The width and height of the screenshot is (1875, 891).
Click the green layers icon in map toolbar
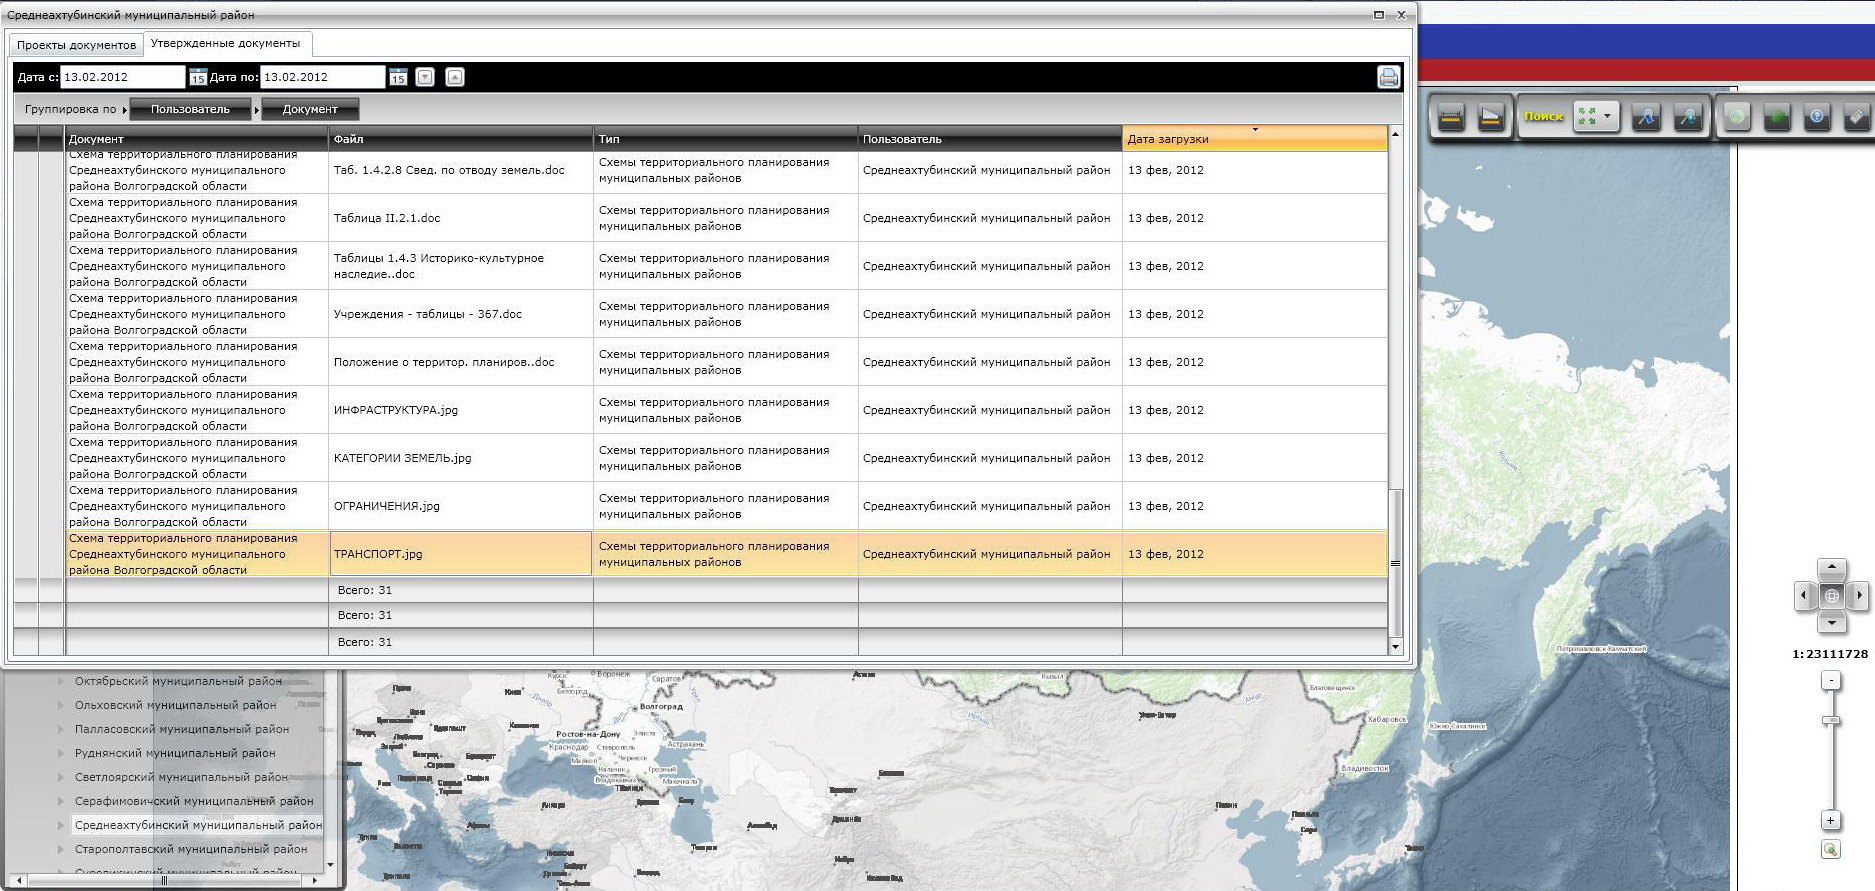click(1777, 117)
